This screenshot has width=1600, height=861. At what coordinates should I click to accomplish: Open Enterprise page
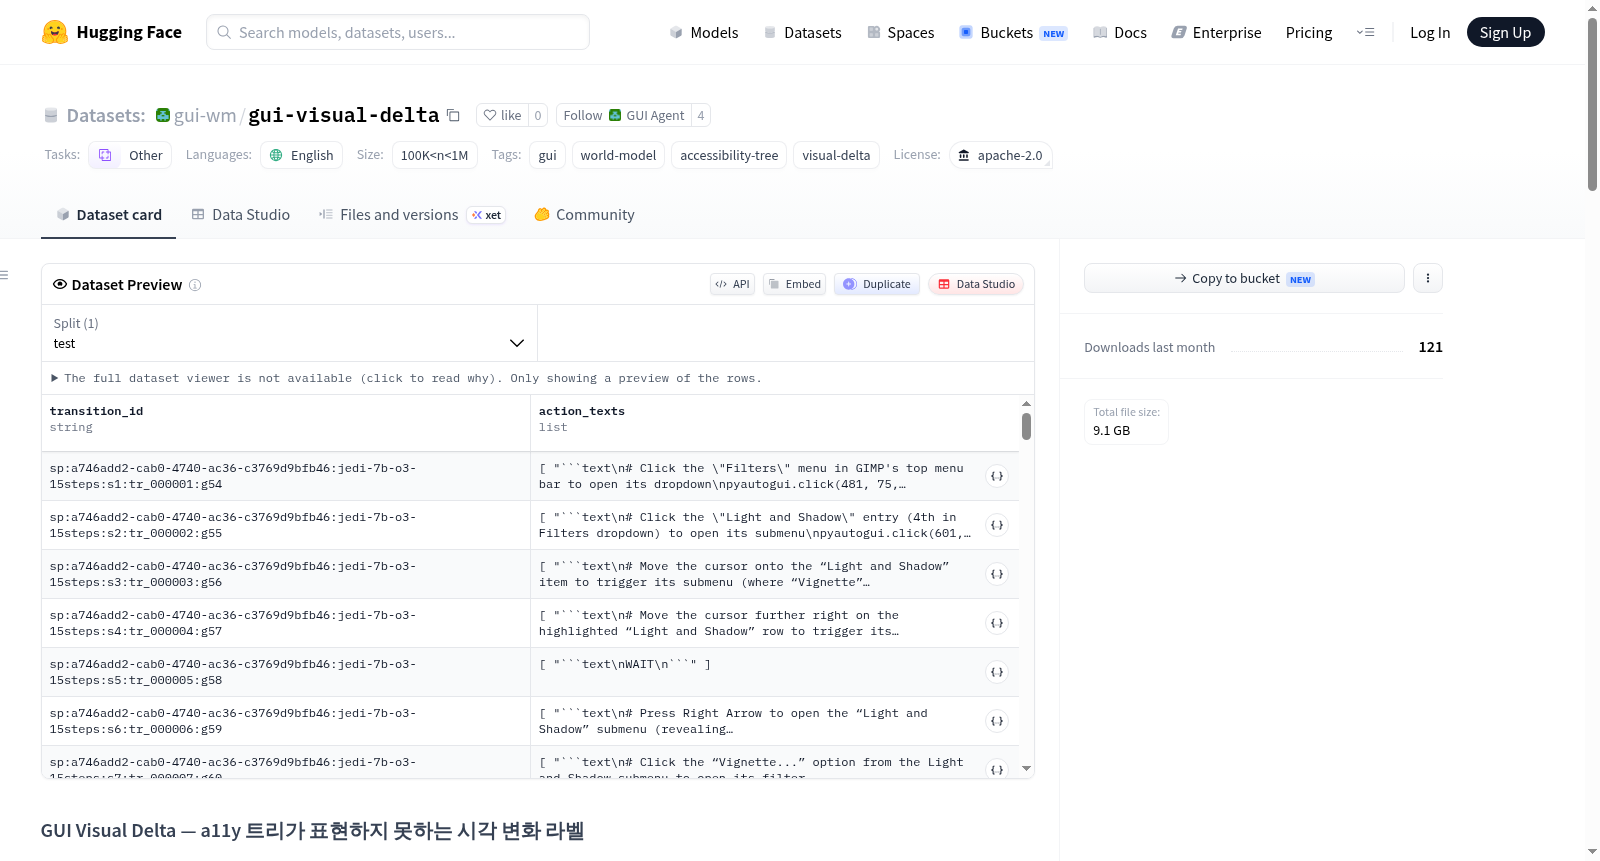[x=1216, y=32]
